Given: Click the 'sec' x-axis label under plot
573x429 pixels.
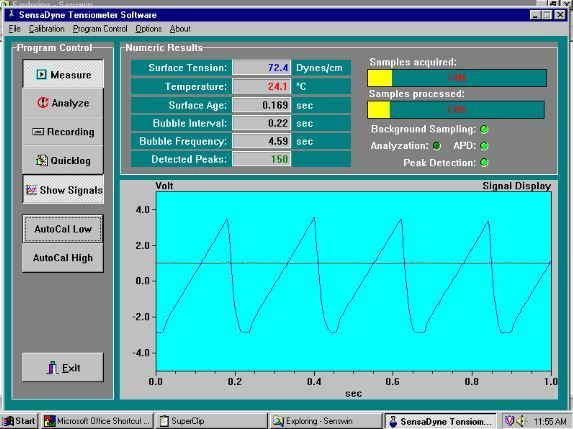Looking at the screenshot, I should 353,394.
